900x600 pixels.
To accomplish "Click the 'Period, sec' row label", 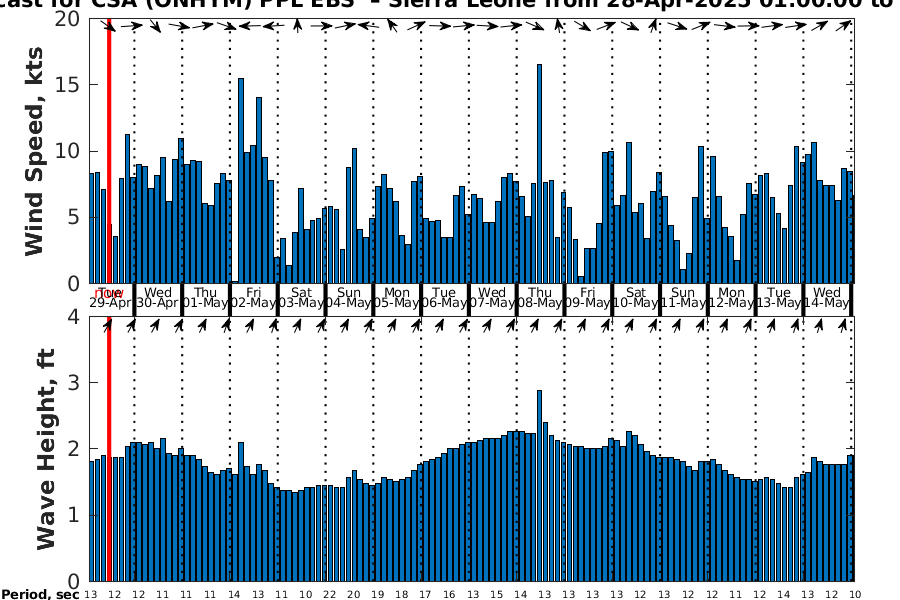I will tap(40, 594).
